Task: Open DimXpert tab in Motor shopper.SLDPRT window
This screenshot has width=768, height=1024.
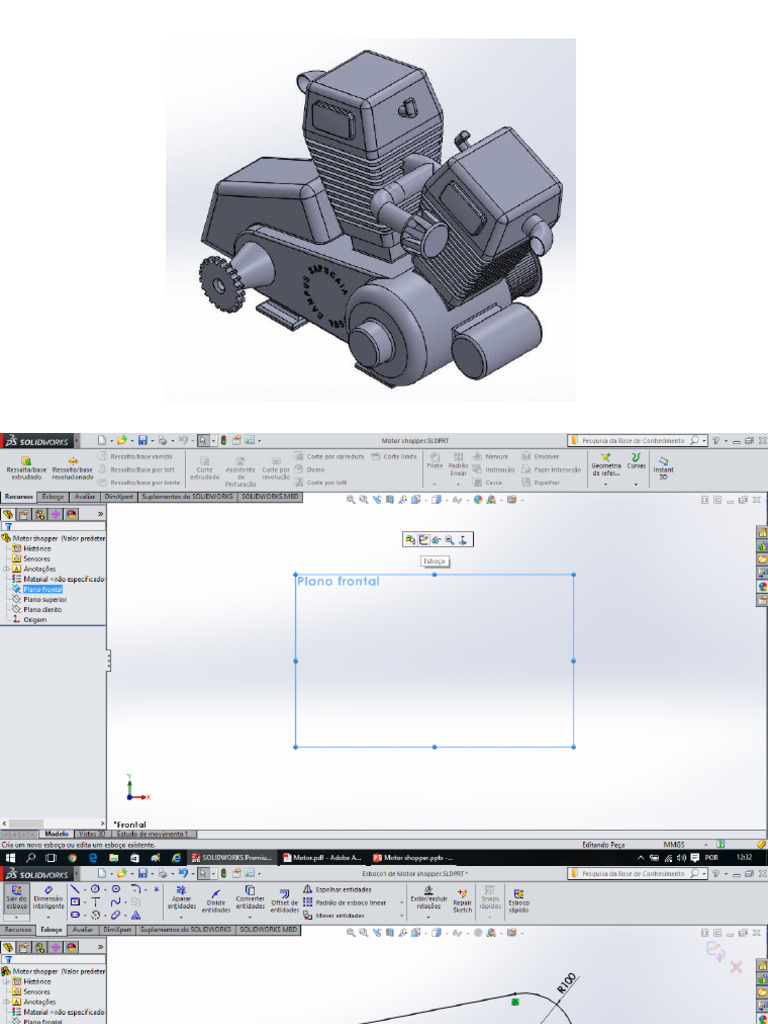Action: [120, 496]
